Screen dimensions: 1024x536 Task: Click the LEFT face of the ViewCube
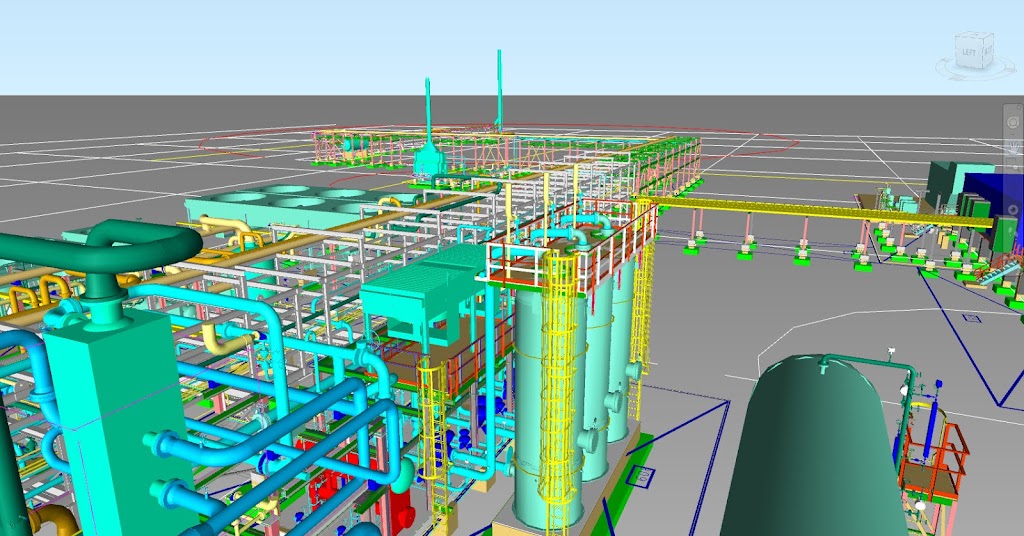(968, 53)
